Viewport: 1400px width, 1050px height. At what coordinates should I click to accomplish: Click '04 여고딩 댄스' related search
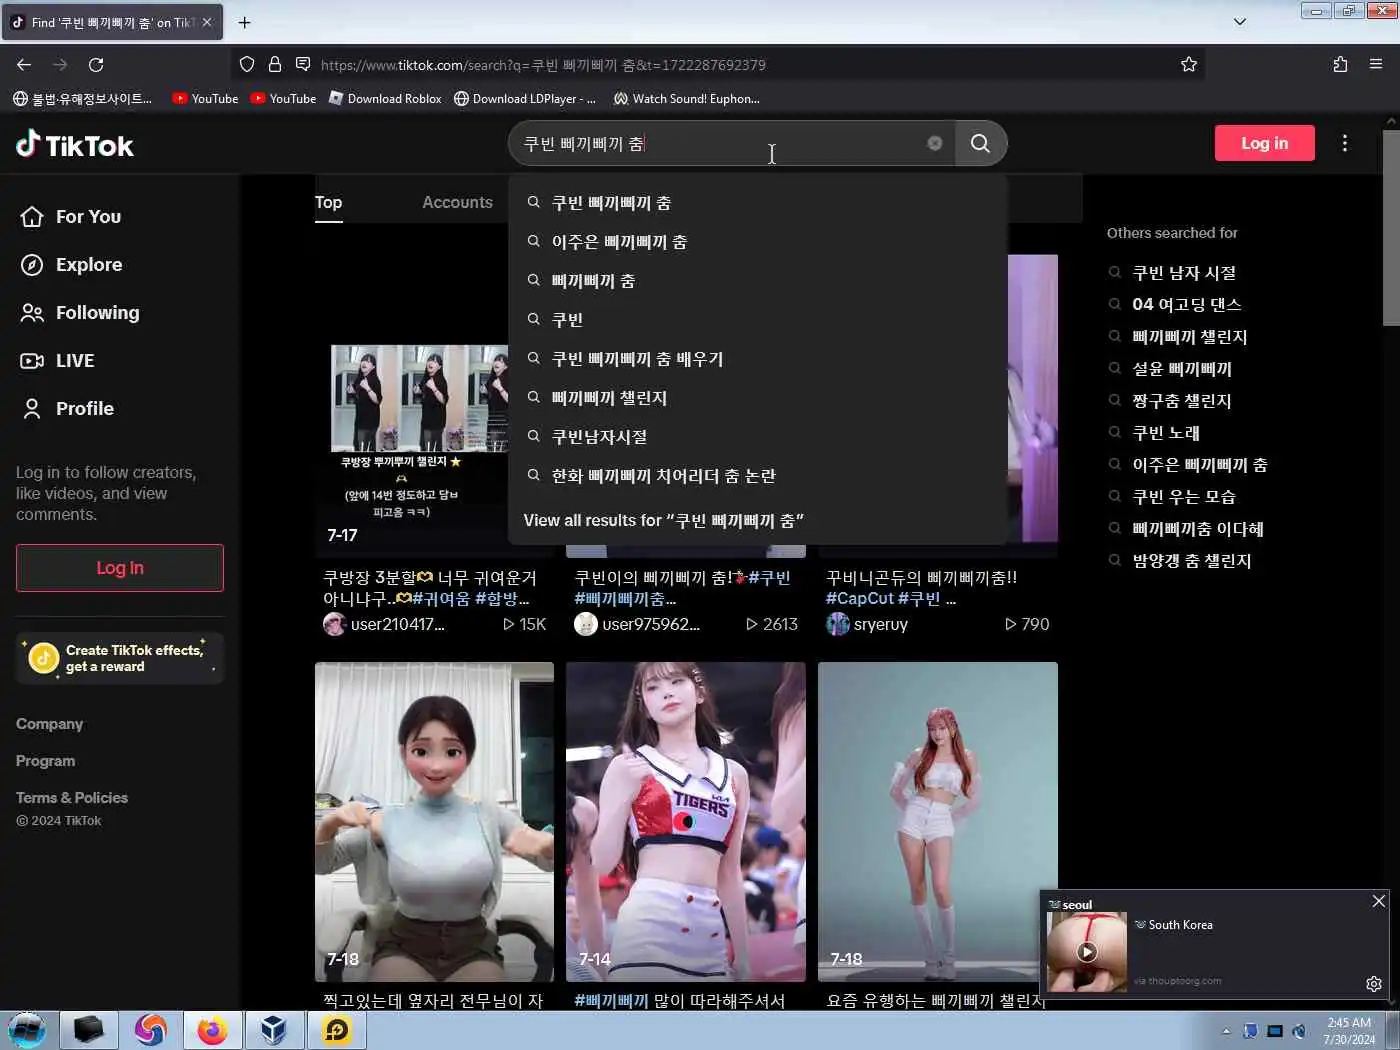[x=1186, y=305]
